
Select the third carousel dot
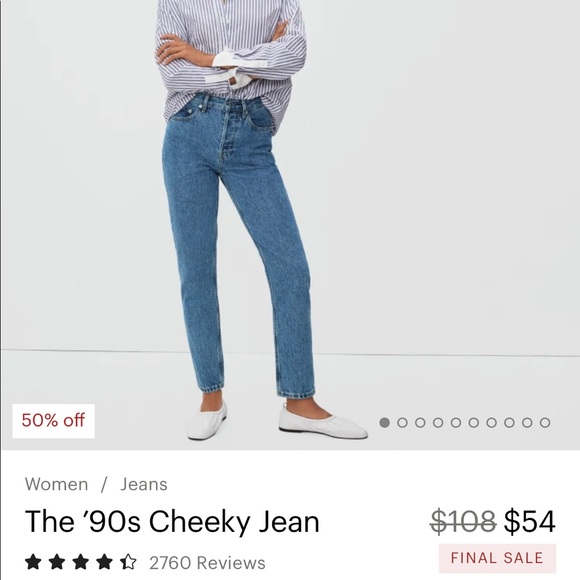(x=420, y=422)
